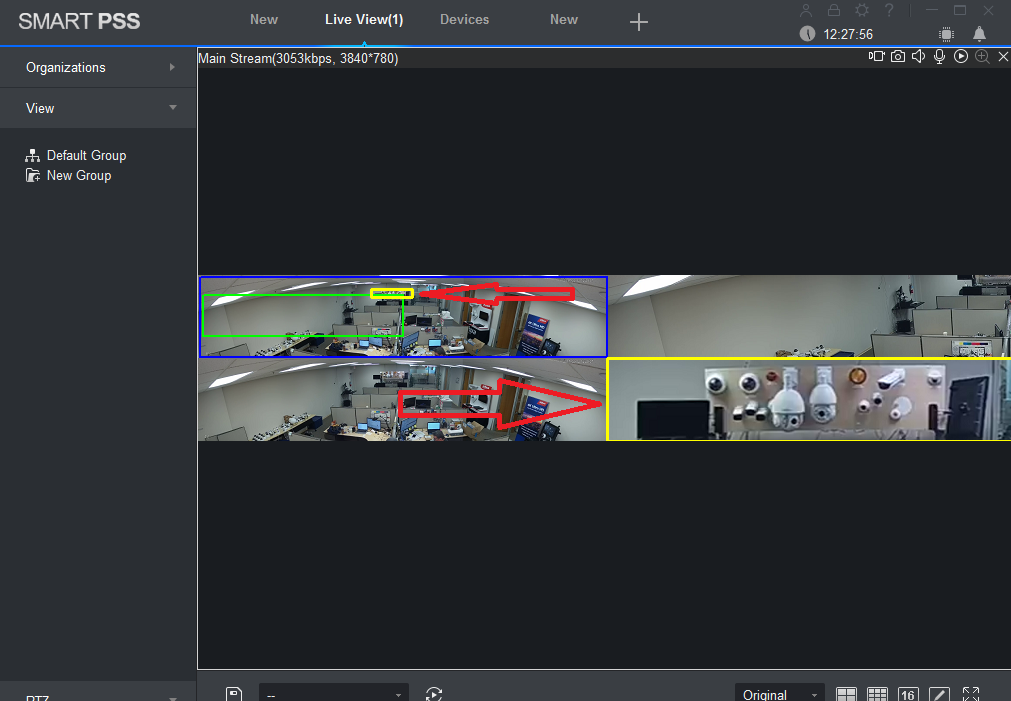Viewport: 1011px width, 701px height.
Task: Expand the Organizations panel
Action: [x=98, y=67]
